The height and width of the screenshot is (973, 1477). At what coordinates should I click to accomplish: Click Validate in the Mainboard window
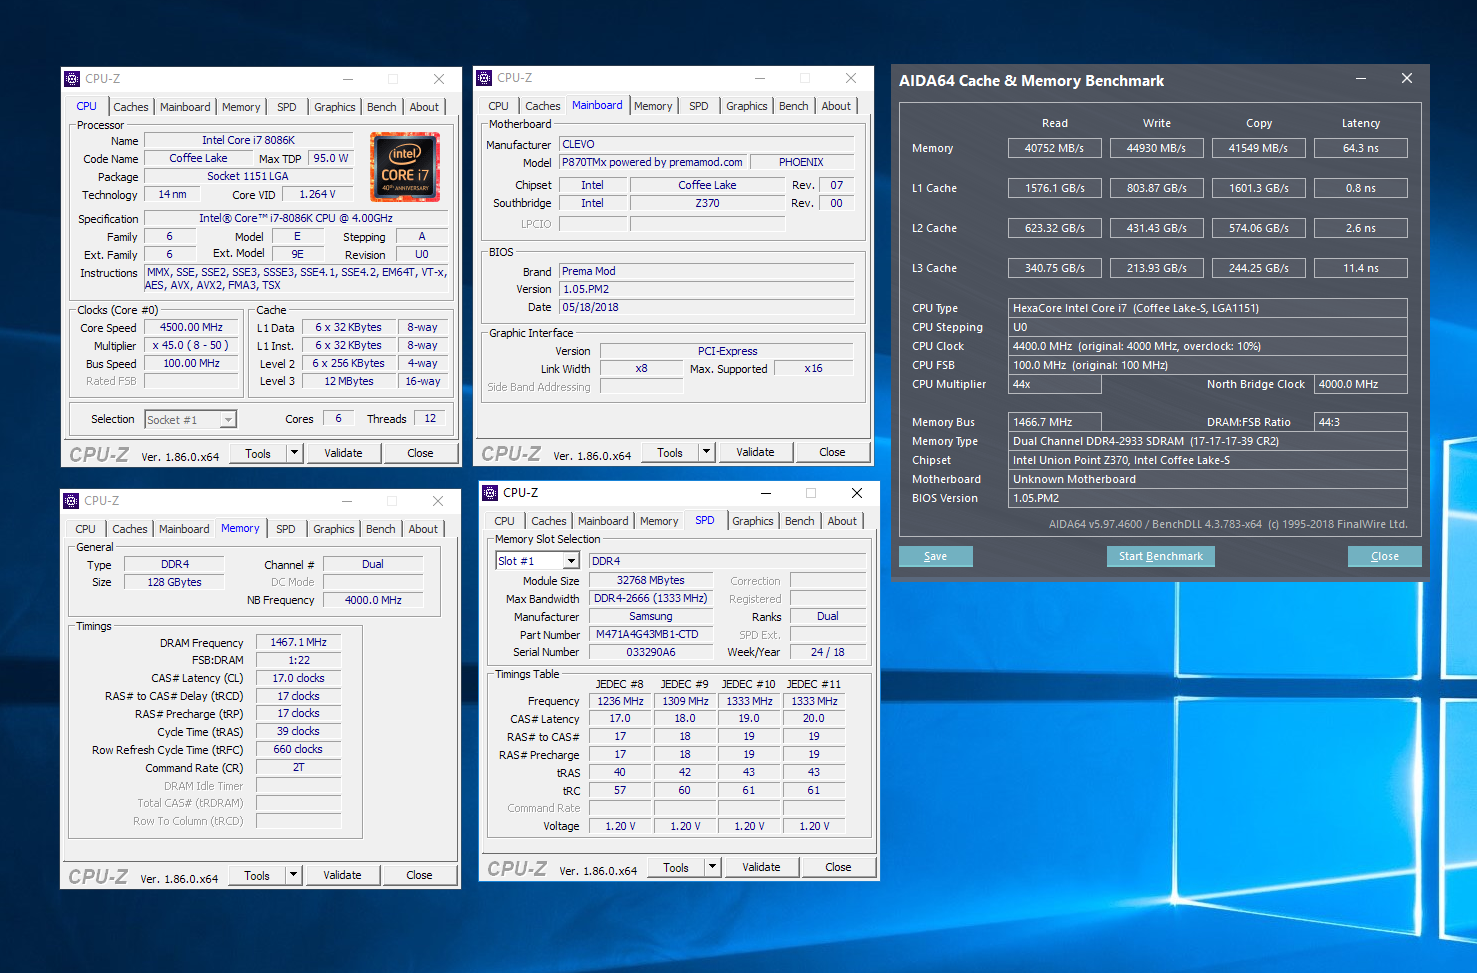755,452
